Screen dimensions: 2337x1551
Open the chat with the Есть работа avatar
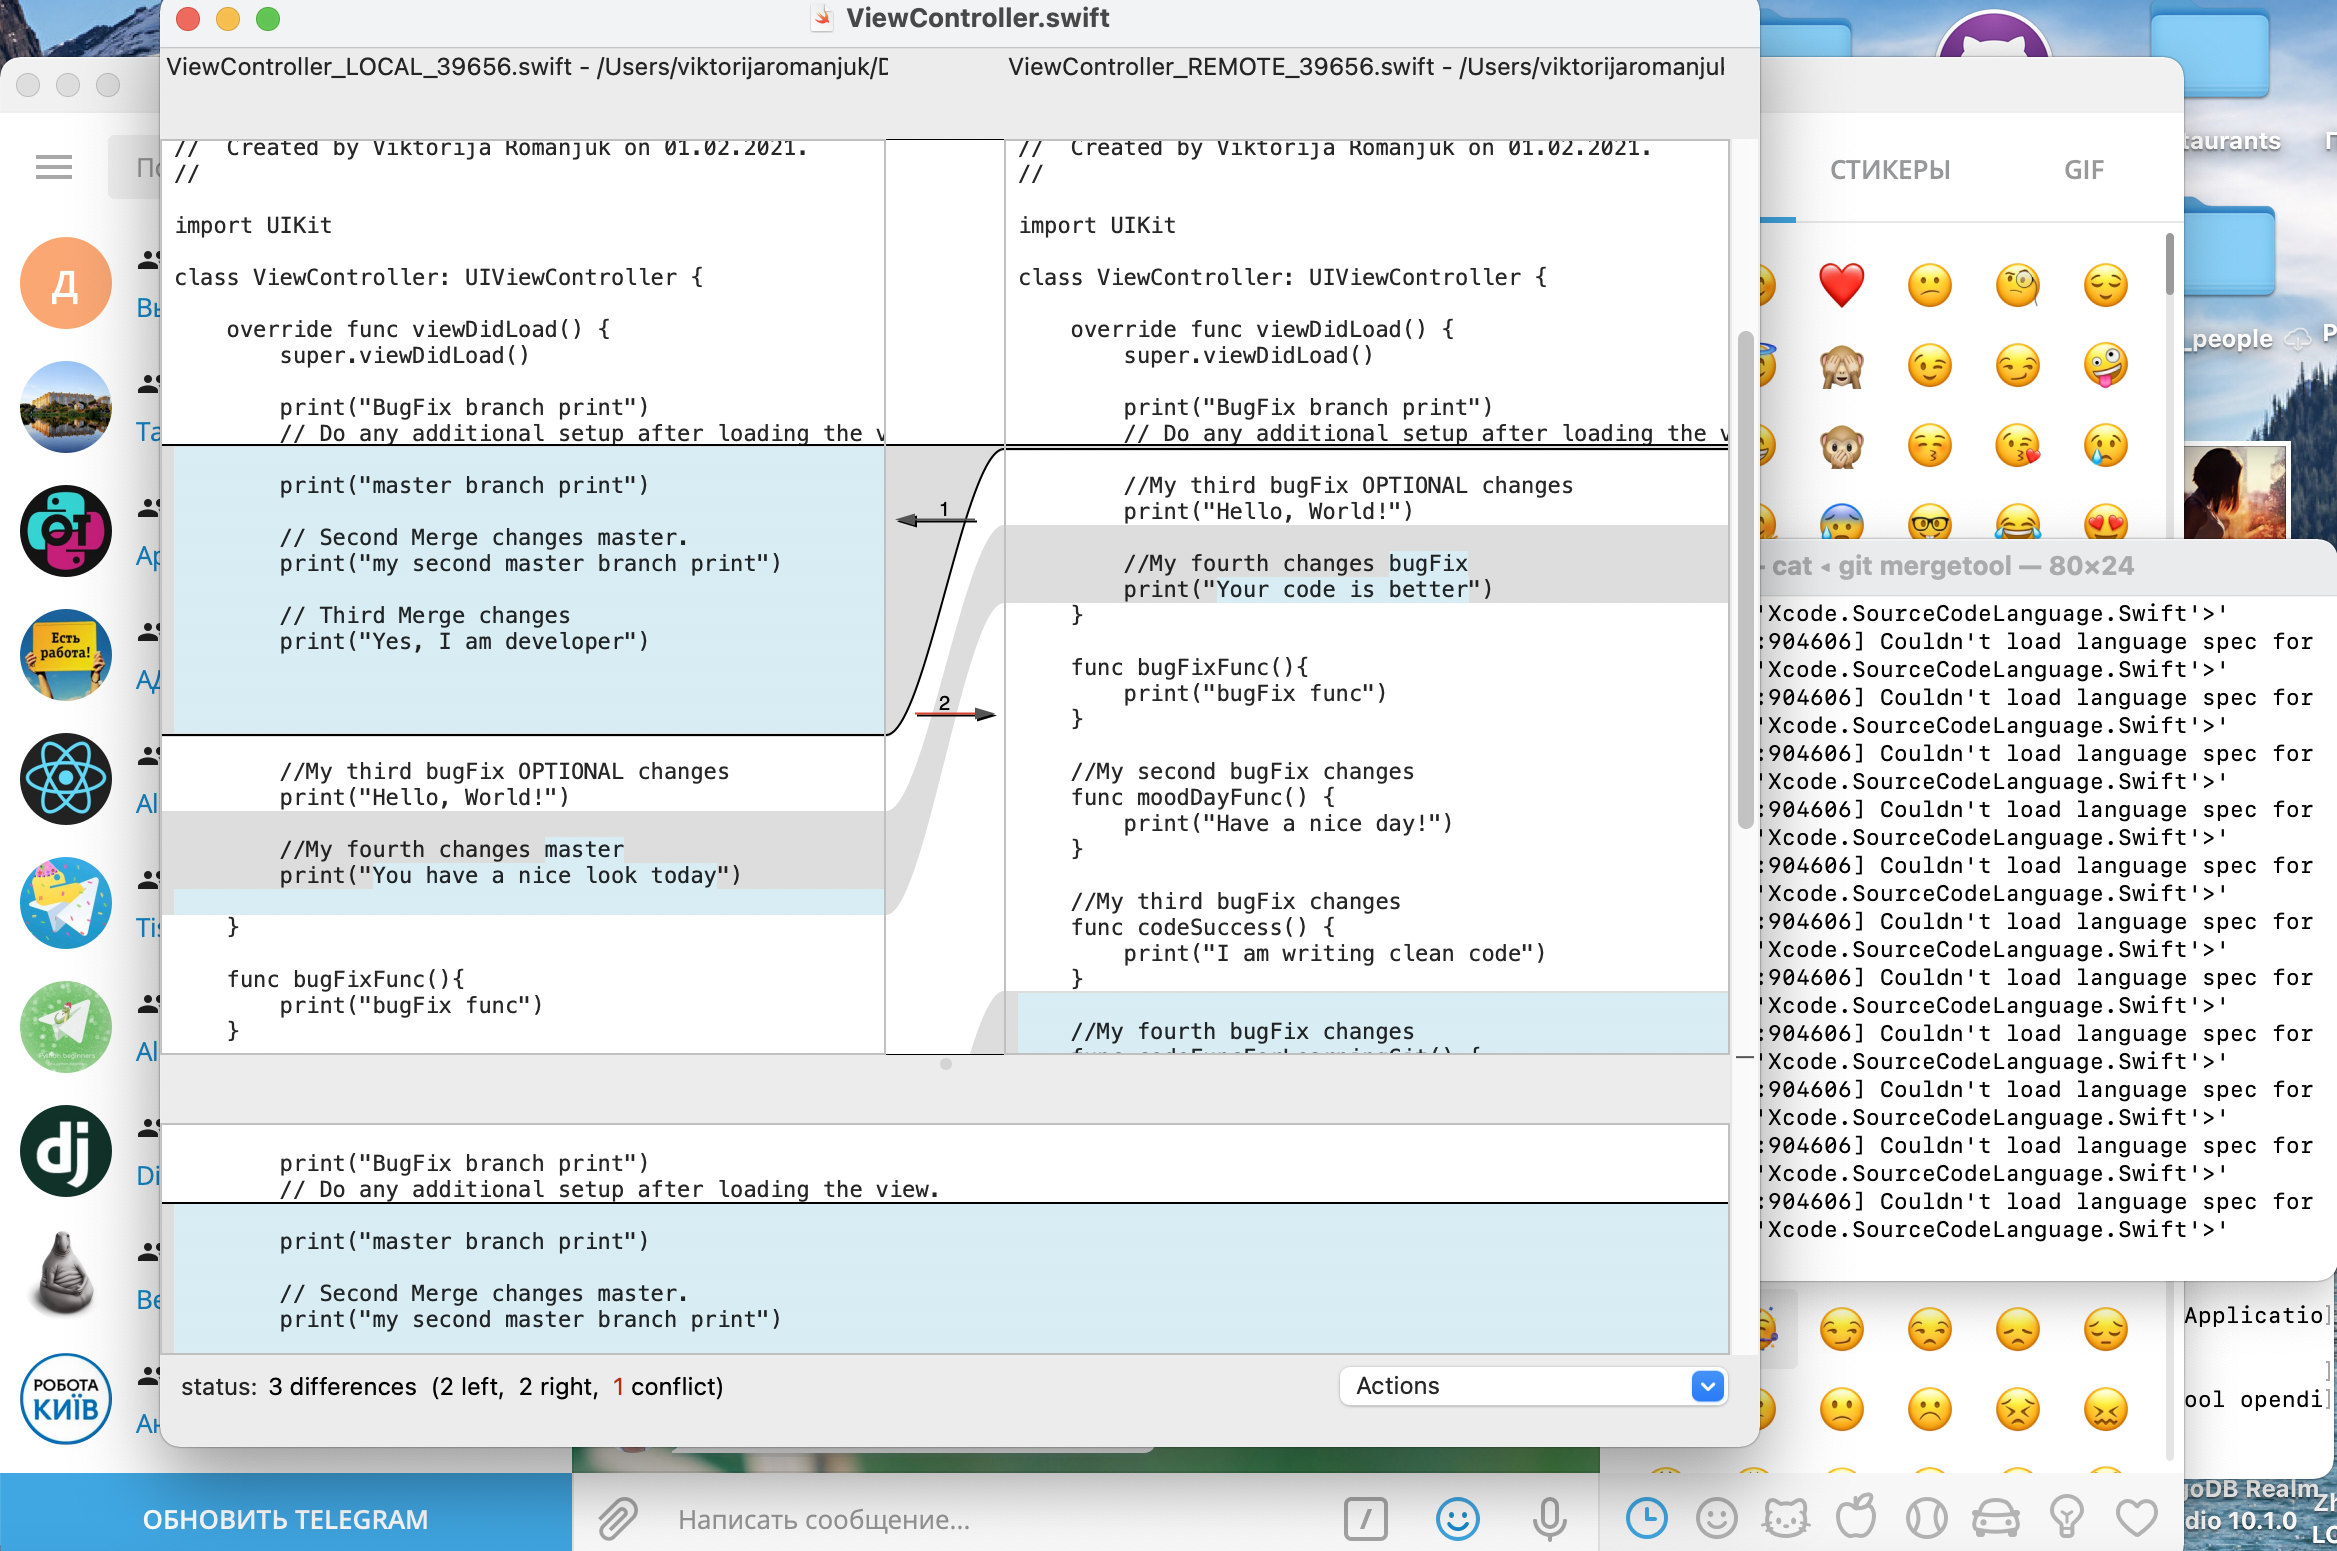click(x=65, y=655)
